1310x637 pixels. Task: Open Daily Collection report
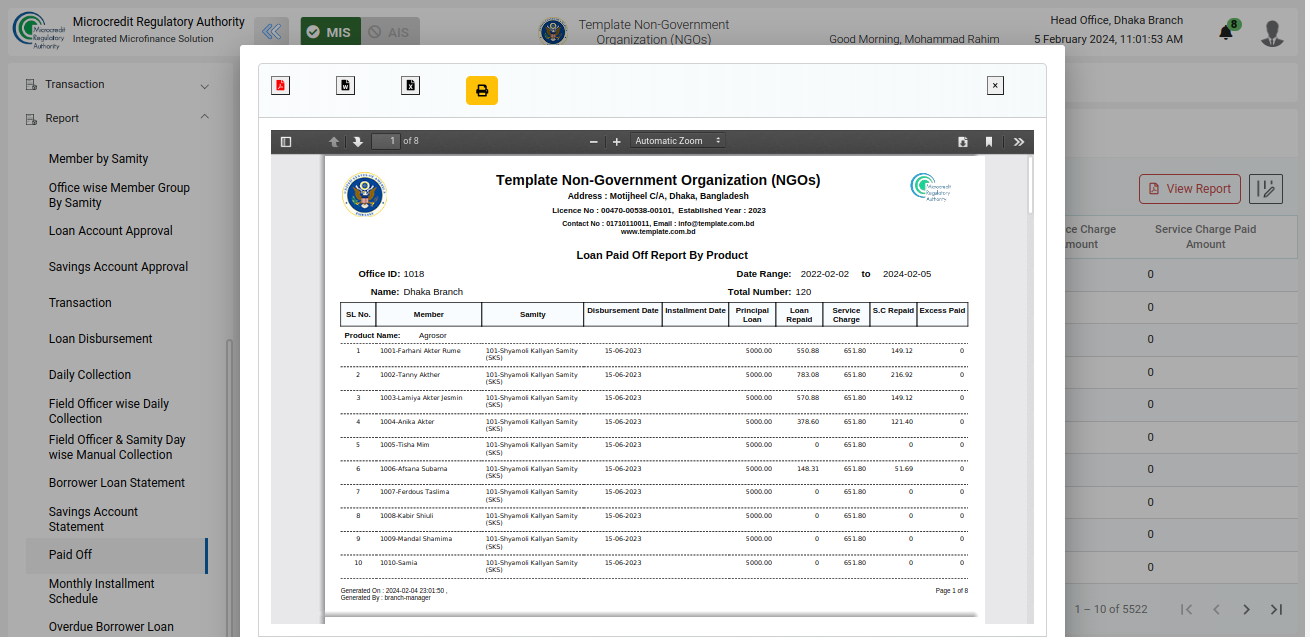[x=90, y=375]
